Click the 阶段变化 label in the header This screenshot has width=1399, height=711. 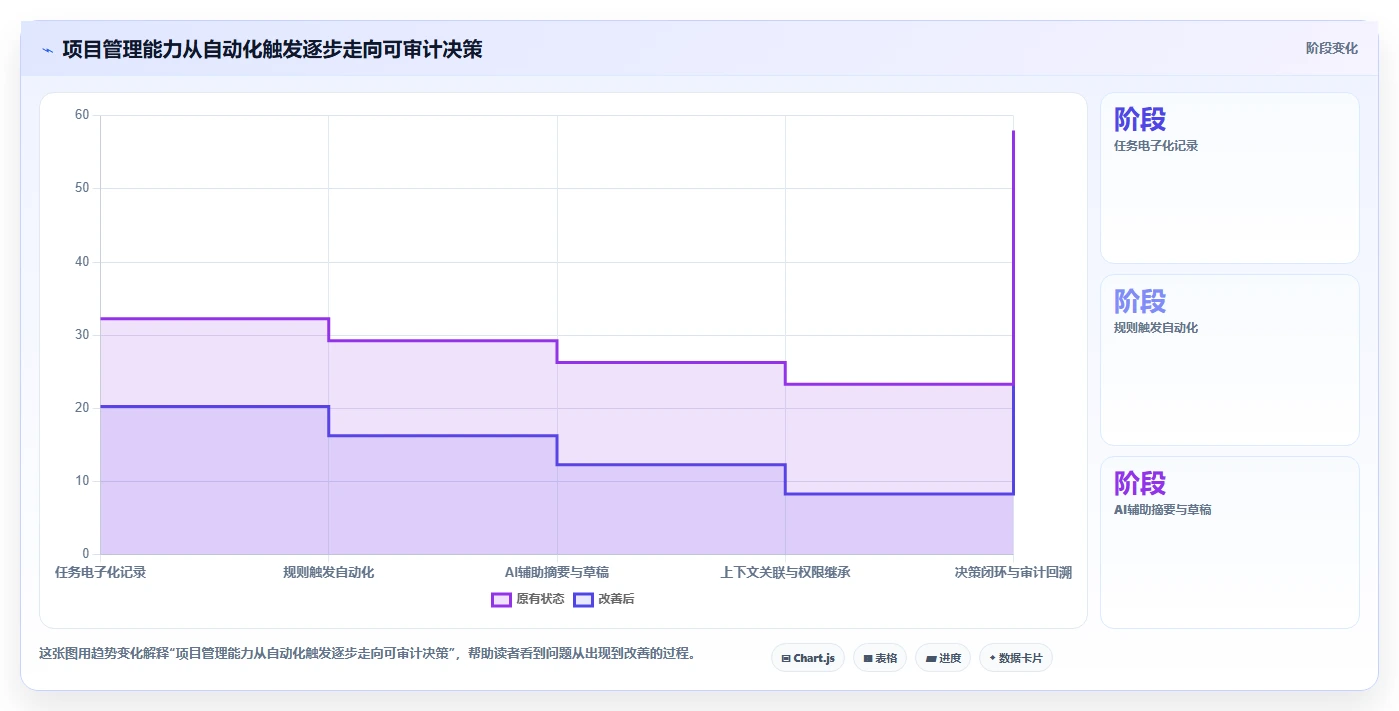(1332, 48)
